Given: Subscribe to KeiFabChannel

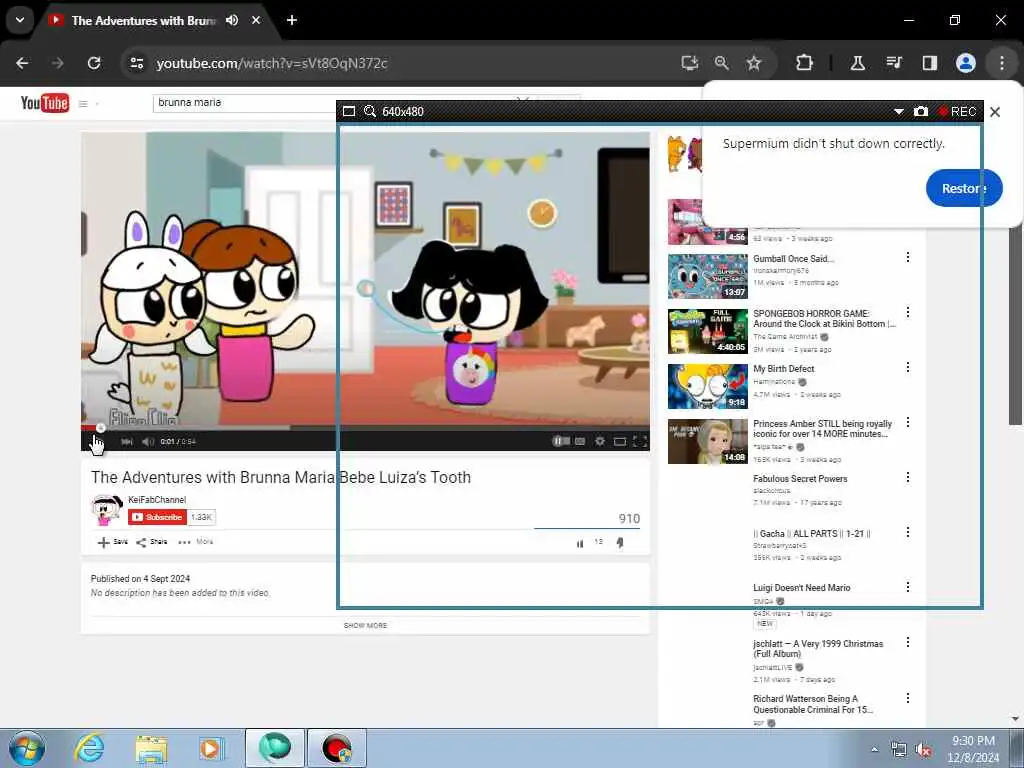Looking at the screenshot, I should (157, 517).
